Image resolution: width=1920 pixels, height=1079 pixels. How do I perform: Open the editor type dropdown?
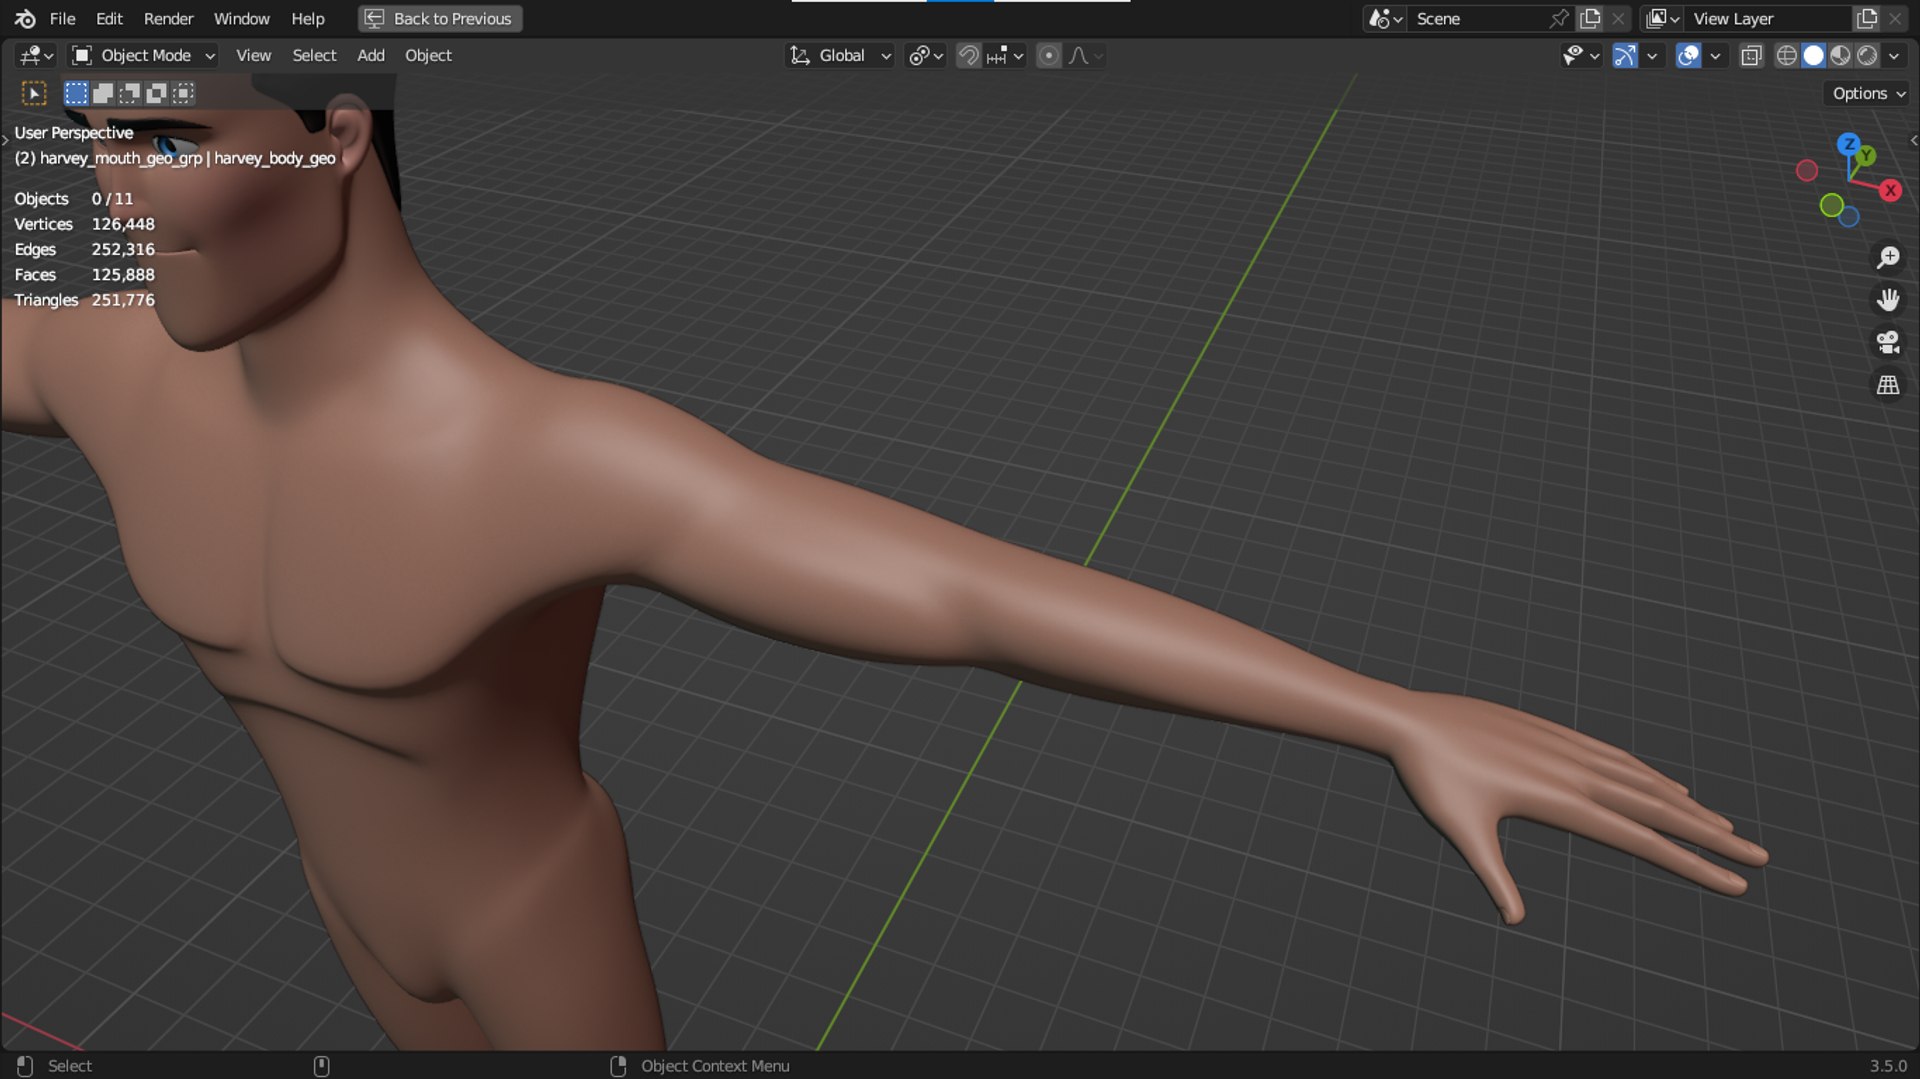(x=37, y=56)
